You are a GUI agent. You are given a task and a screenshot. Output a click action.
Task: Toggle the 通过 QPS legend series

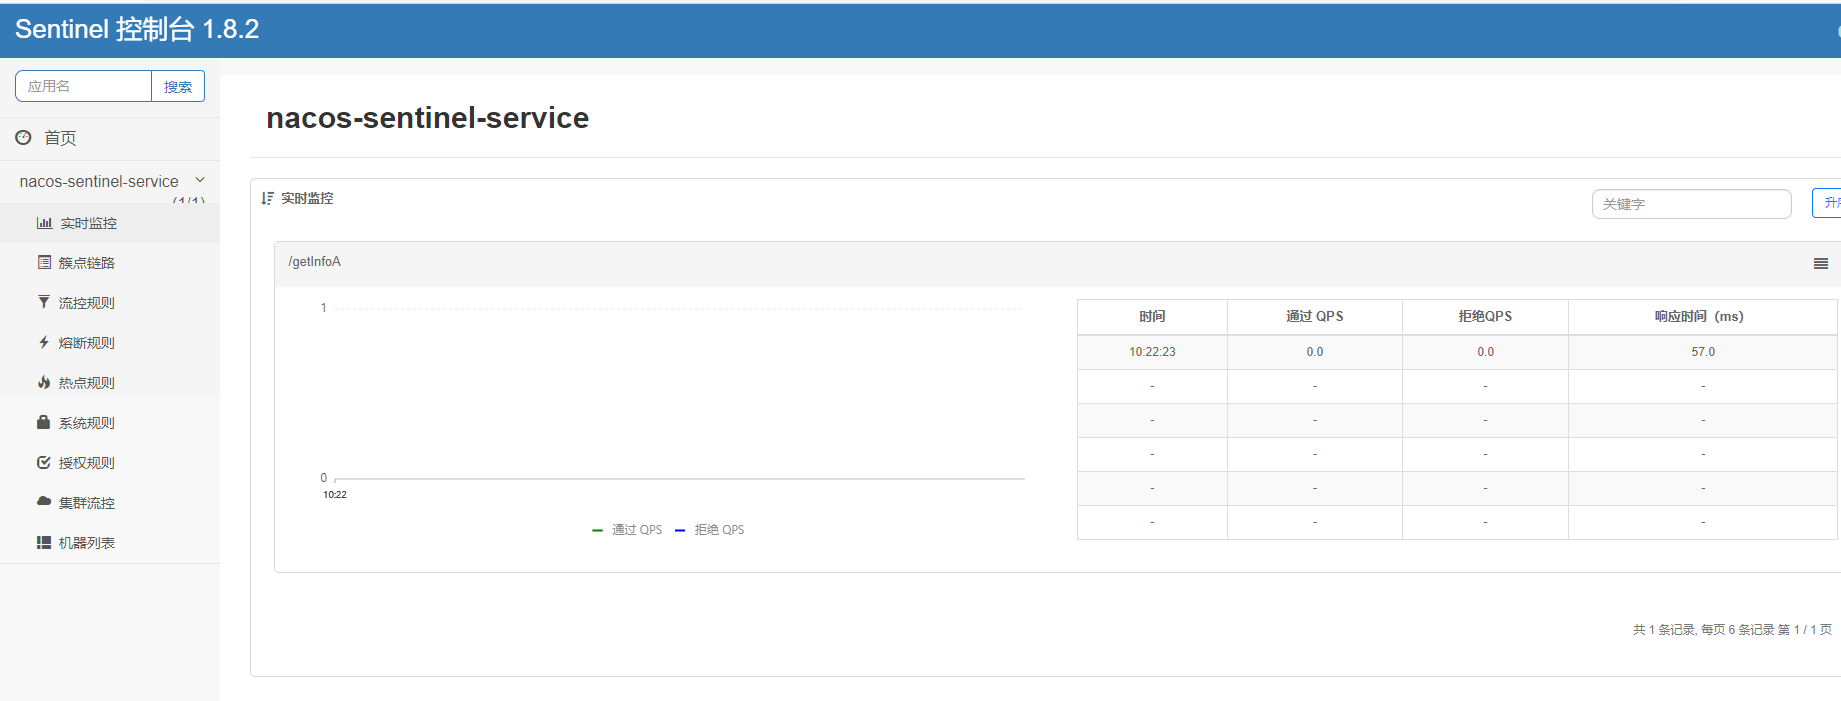point(627,530)
